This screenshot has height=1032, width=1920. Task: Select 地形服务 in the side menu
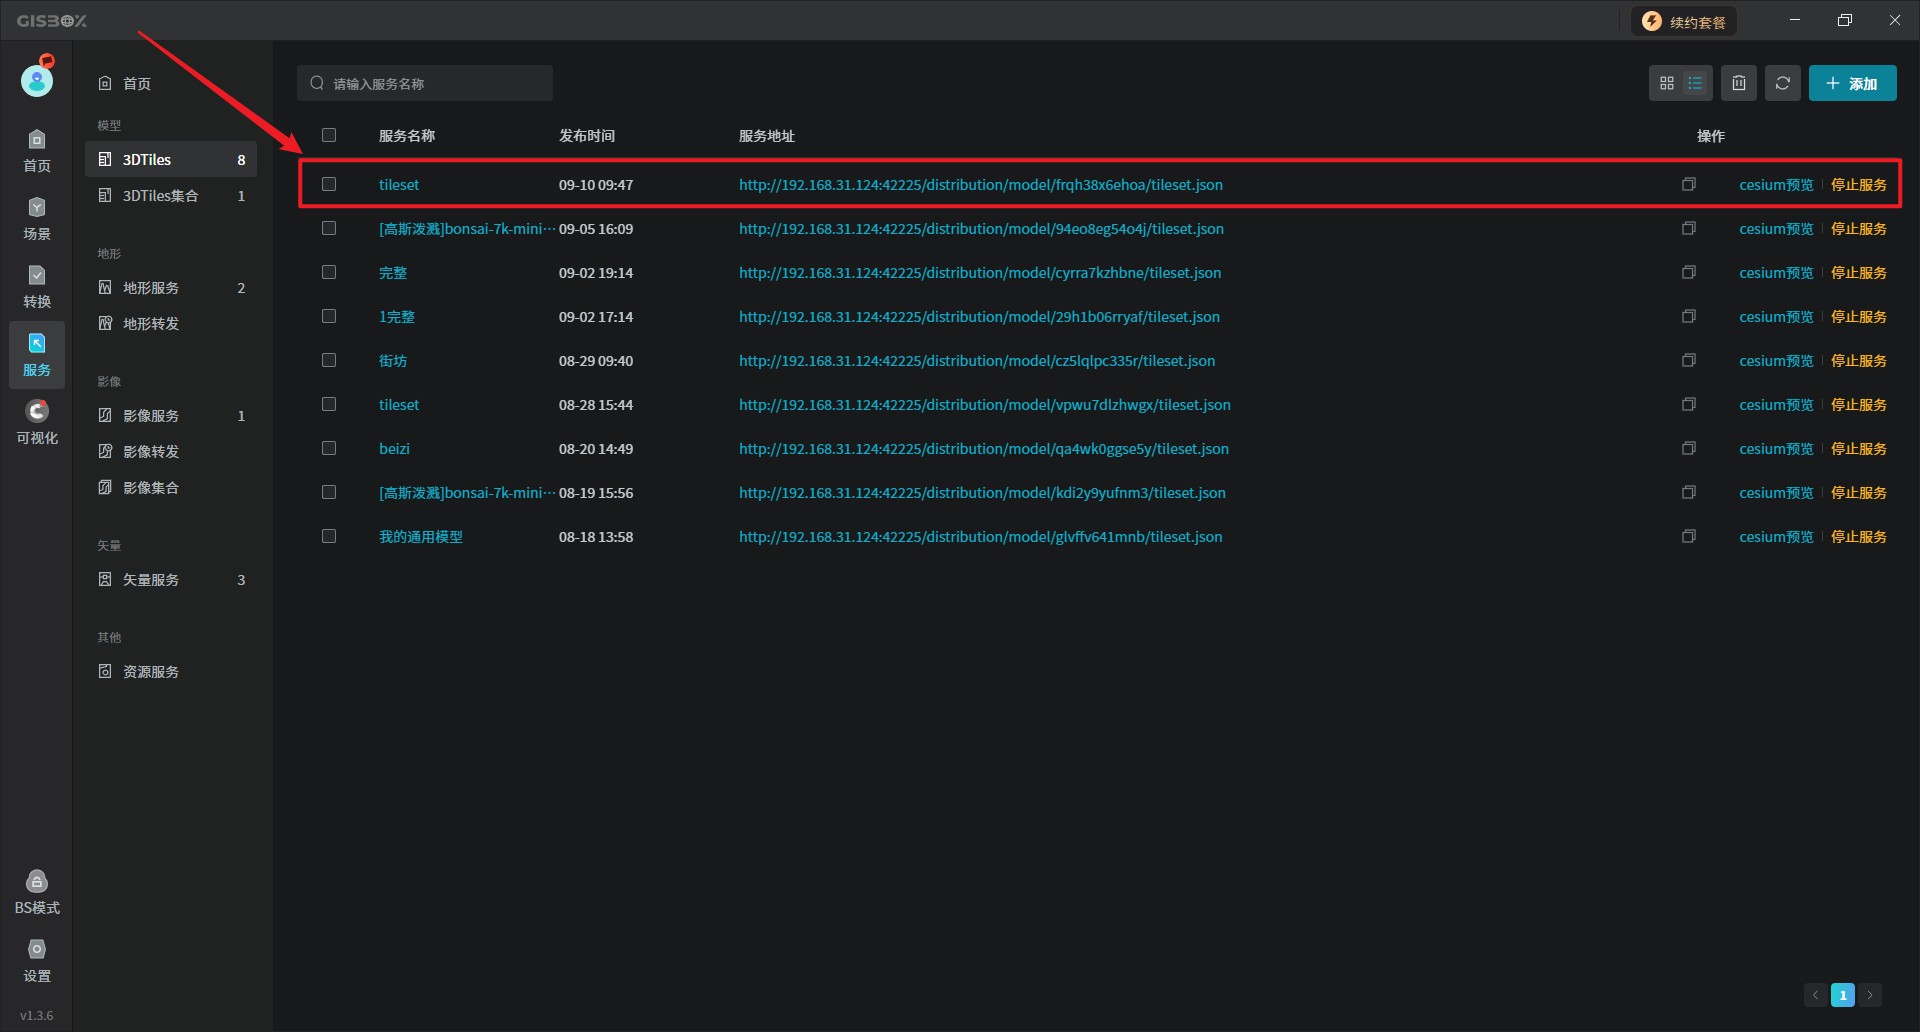click(151, 288)
